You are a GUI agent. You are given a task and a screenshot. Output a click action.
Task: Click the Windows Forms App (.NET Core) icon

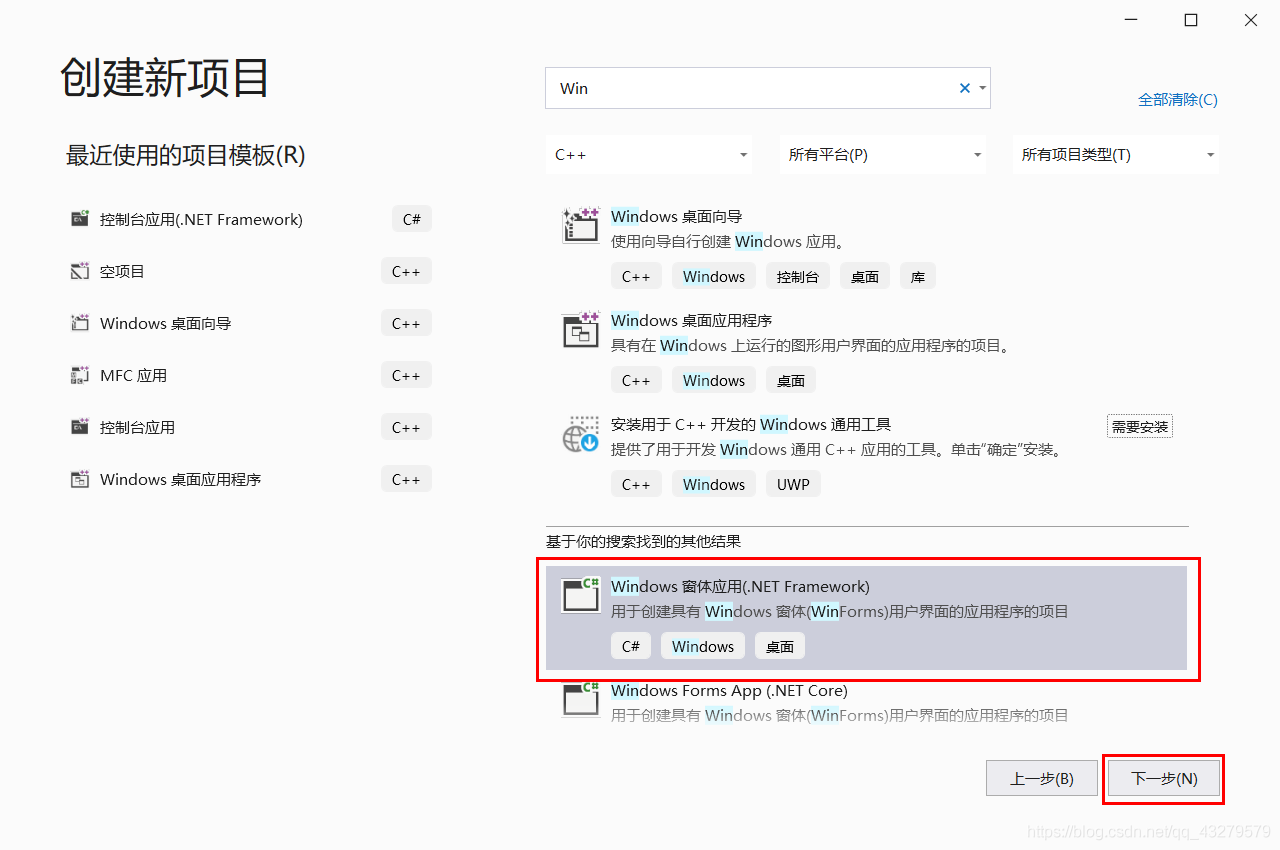tap(581, 699)
